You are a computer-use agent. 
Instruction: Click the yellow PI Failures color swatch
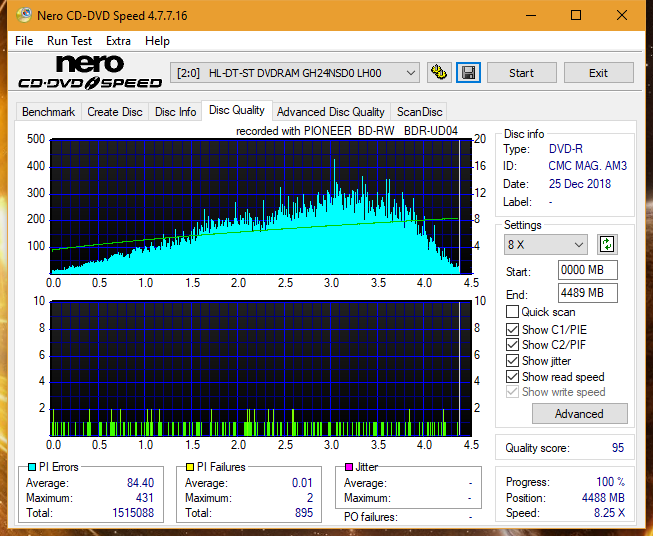point(190,467)
